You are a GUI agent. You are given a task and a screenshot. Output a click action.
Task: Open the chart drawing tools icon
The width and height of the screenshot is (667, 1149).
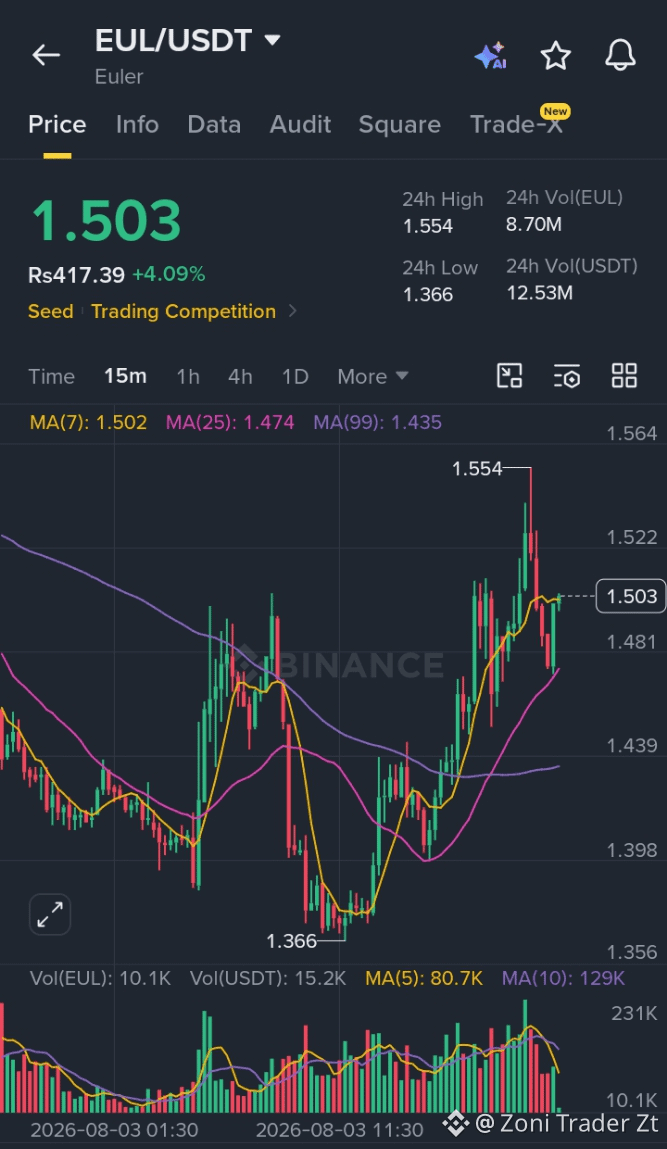click(509, 376)
